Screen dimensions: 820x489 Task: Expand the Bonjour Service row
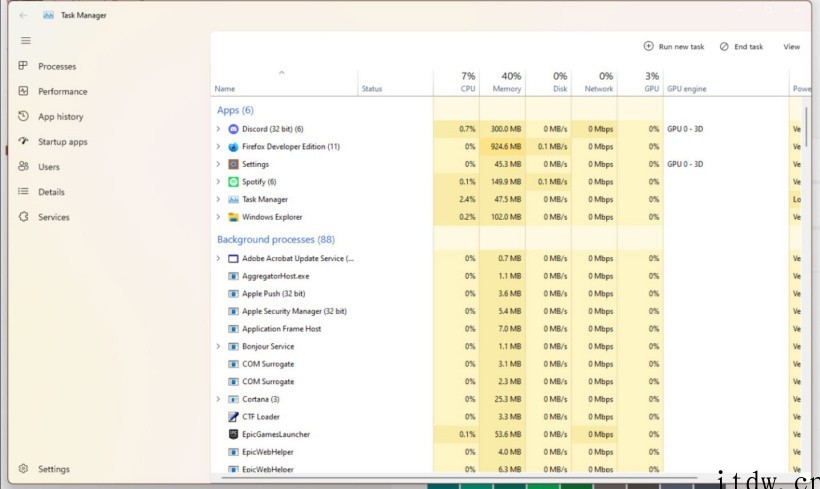219,346
